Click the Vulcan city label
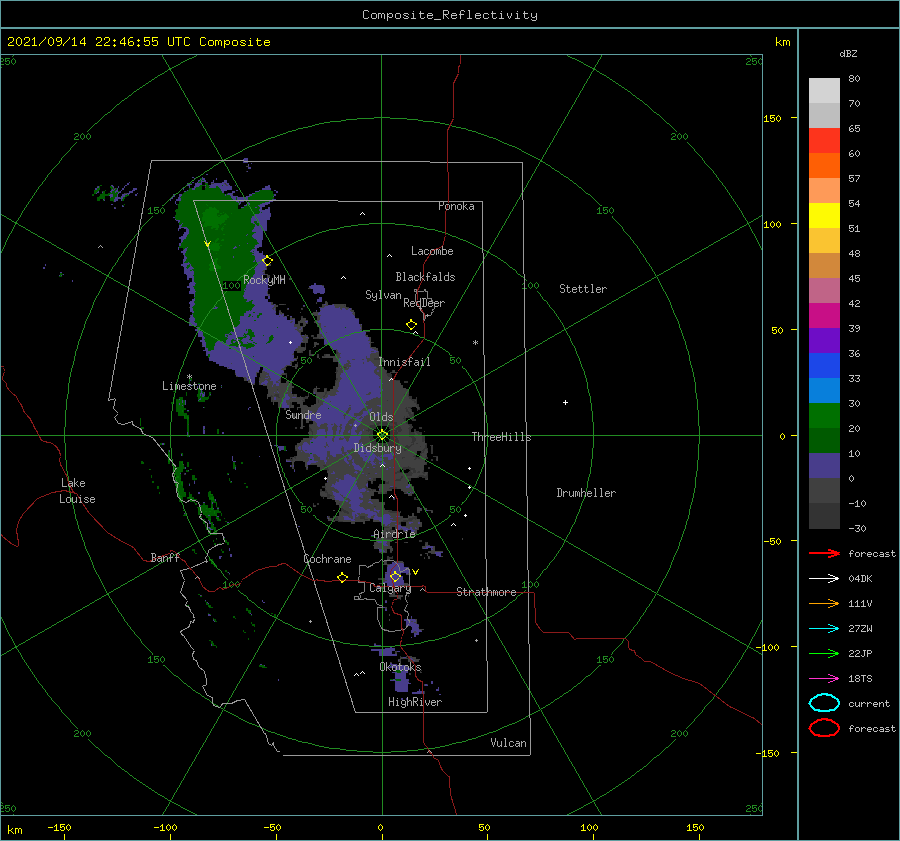Viewport: 900px width, 841px height. [x=509, y=743]
